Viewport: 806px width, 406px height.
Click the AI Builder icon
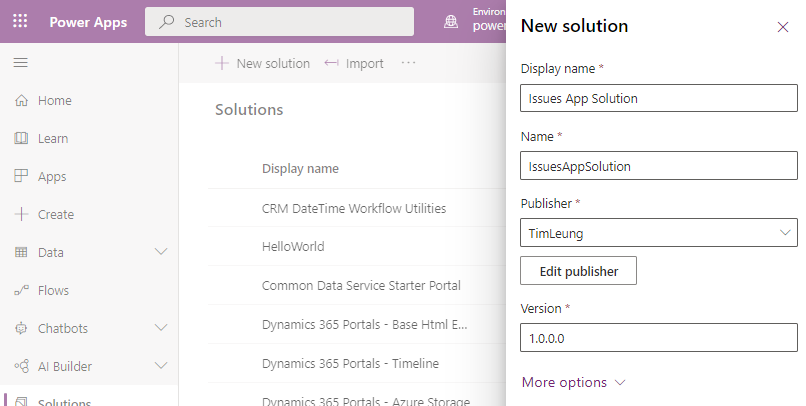[21, 366]
